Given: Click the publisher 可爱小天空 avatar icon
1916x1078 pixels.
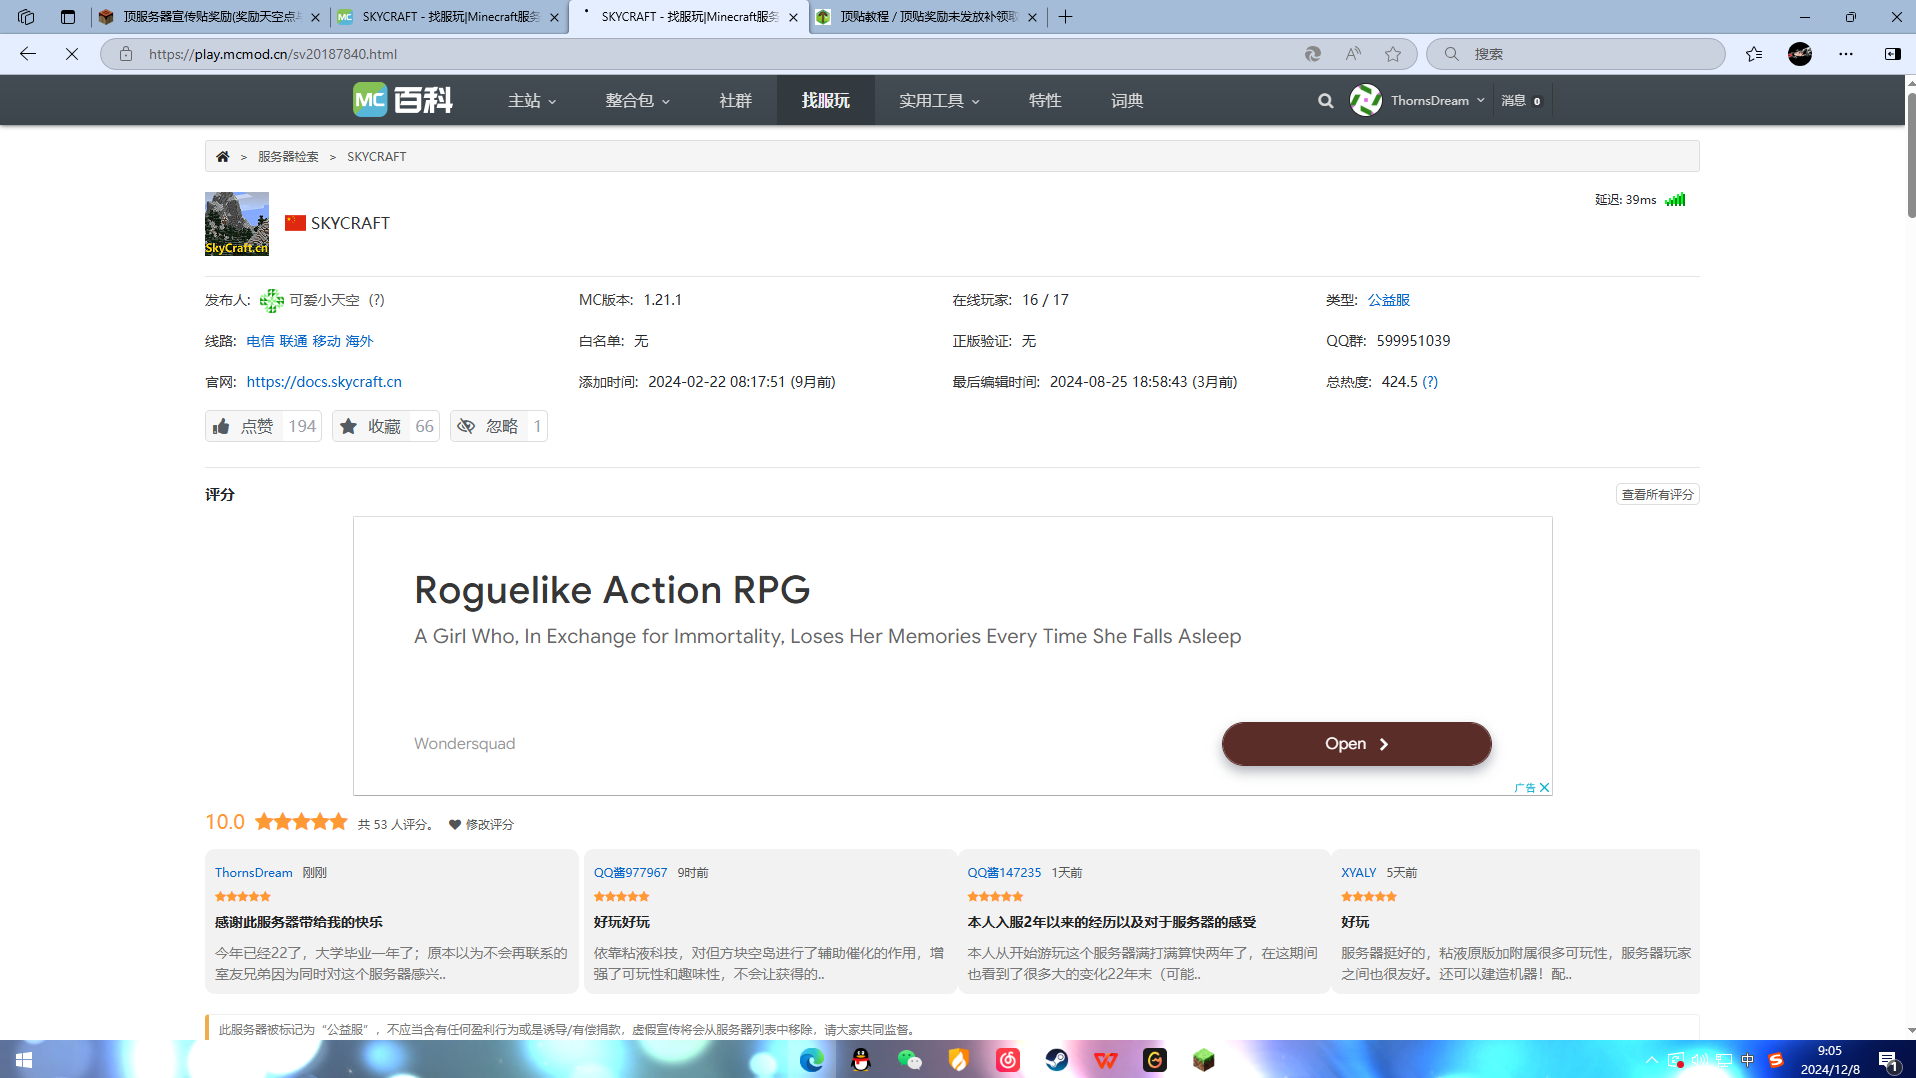Looking at the screenshot, I should click(271, 300).
